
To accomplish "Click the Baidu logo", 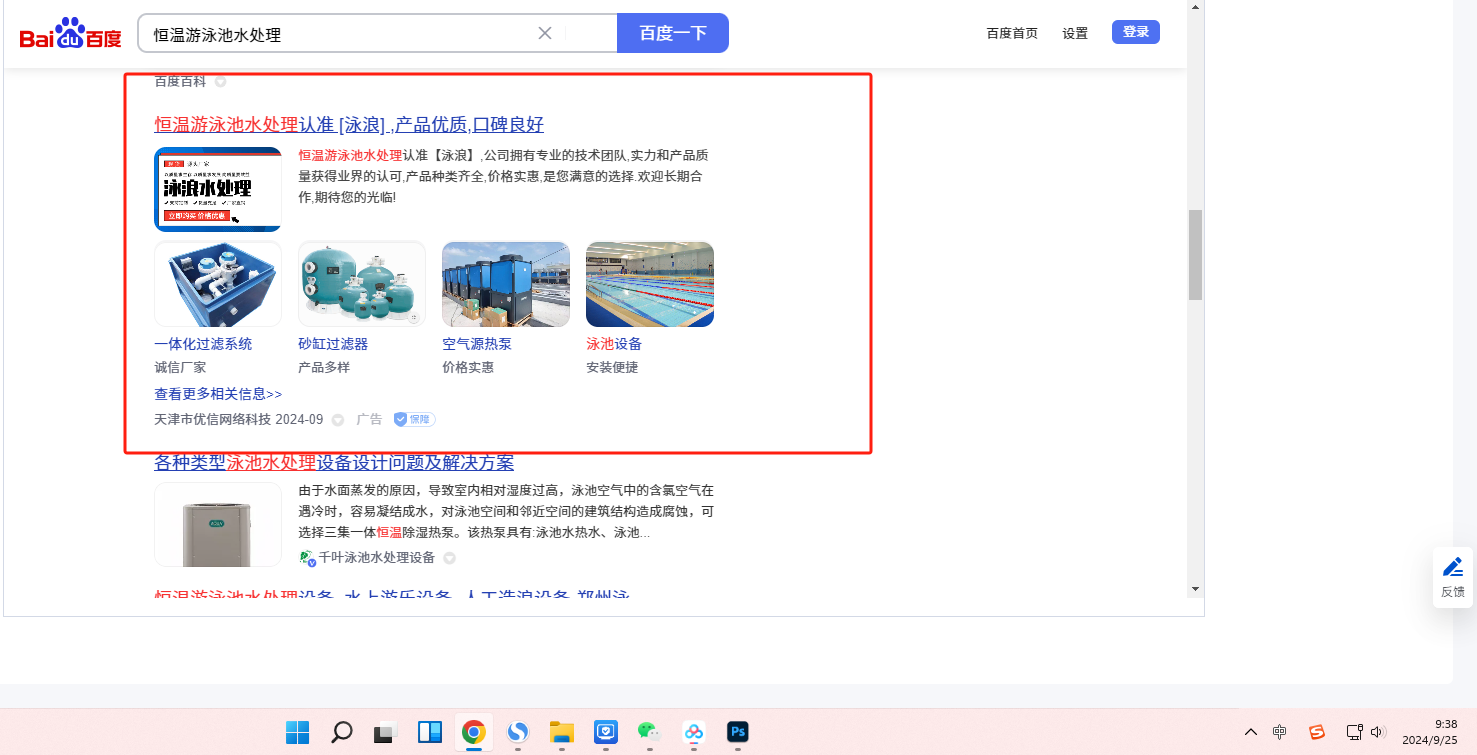I will [x=70, y=35].
